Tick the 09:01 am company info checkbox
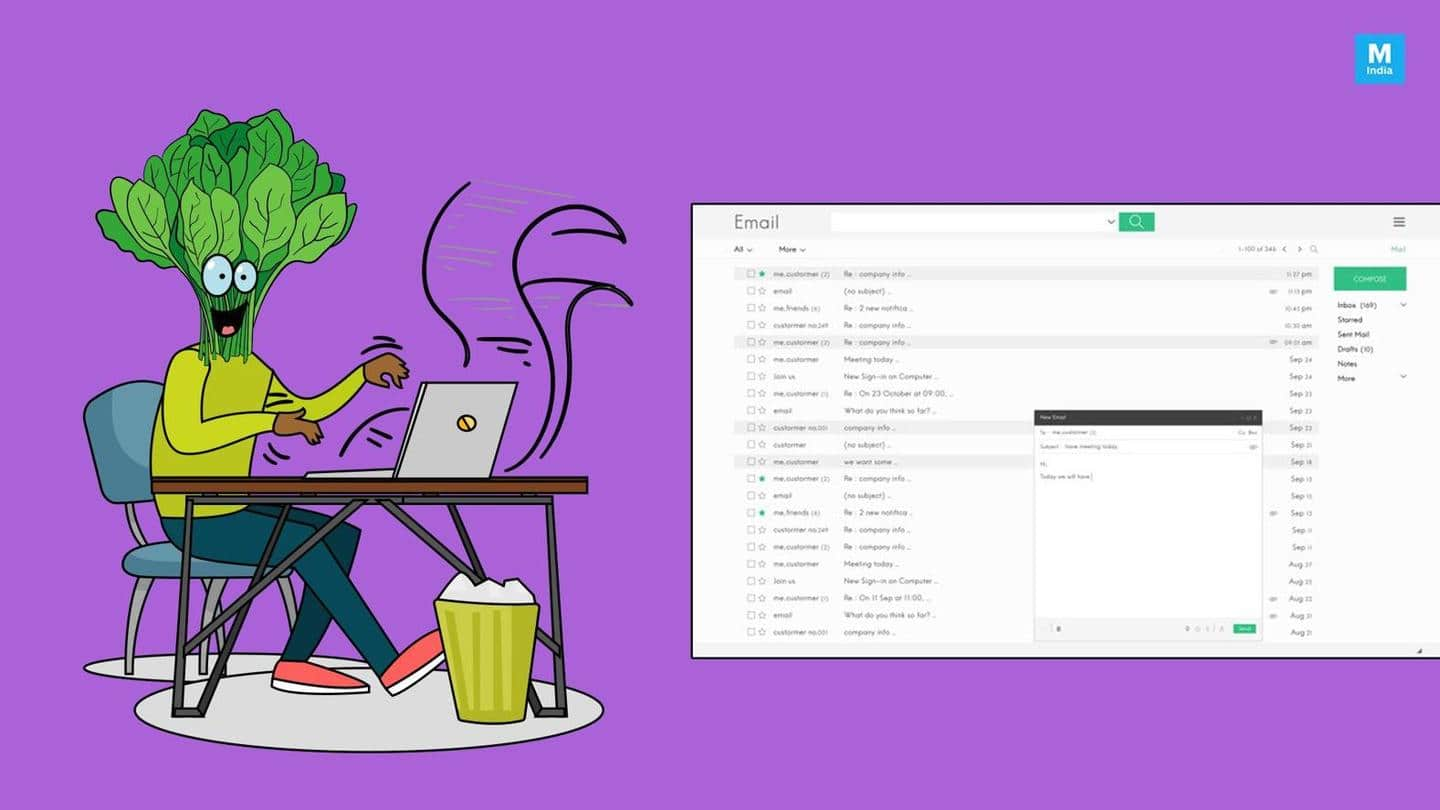 click(751, 342)
